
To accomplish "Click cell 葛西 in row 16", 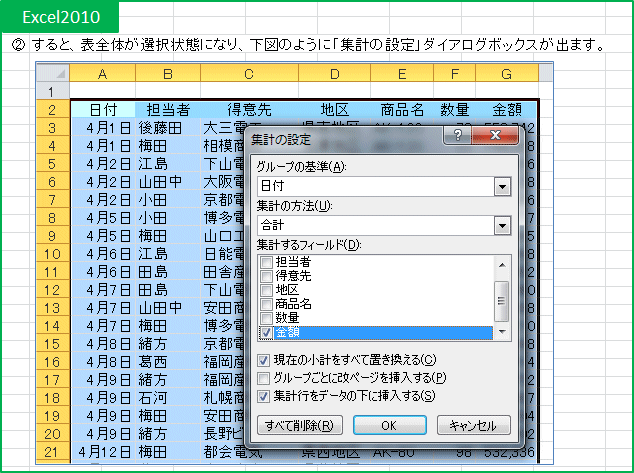I will point(168,362).
